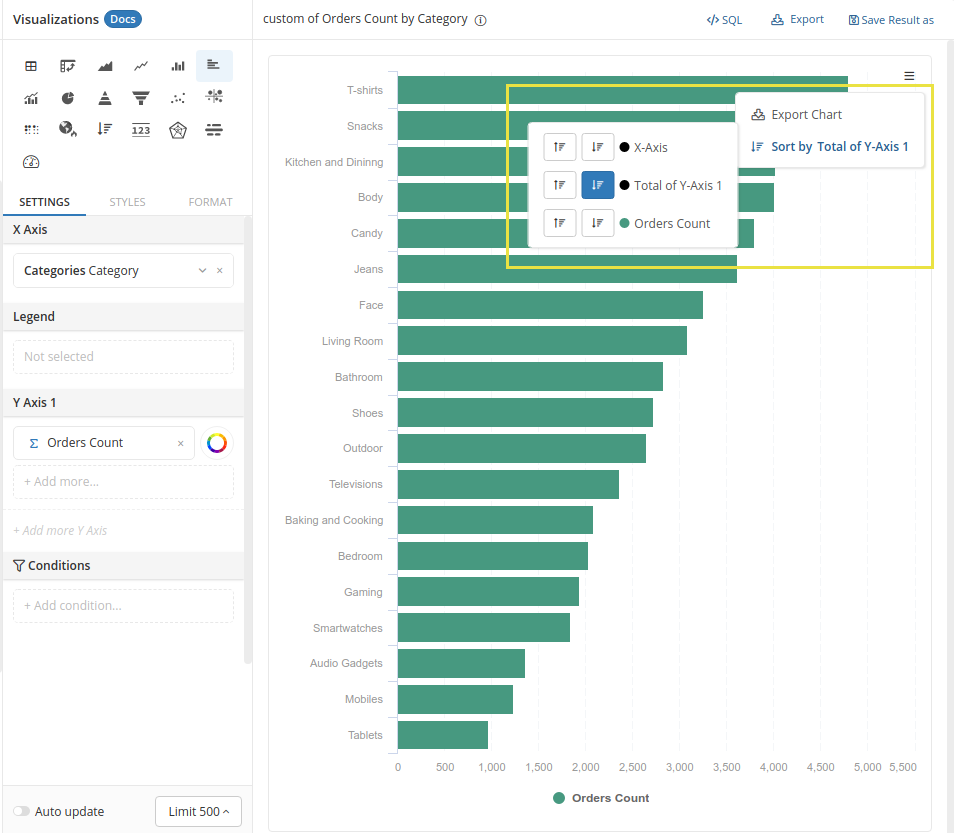Sort Orders Count descending
This screenshot has width=954, height=833.
pyautogui.click(x=598, y=223)
